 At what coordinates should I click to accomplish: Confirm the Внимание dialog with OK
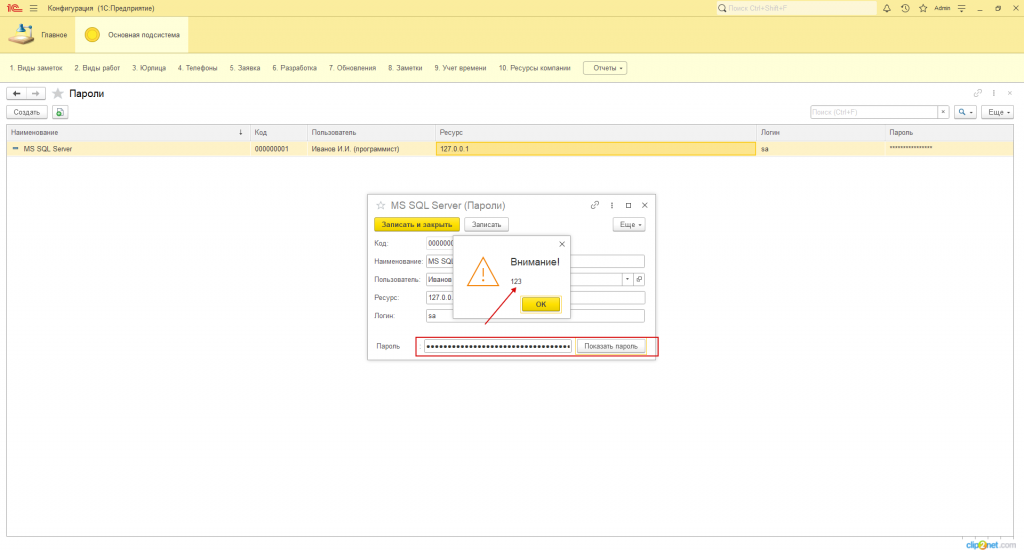541,304
